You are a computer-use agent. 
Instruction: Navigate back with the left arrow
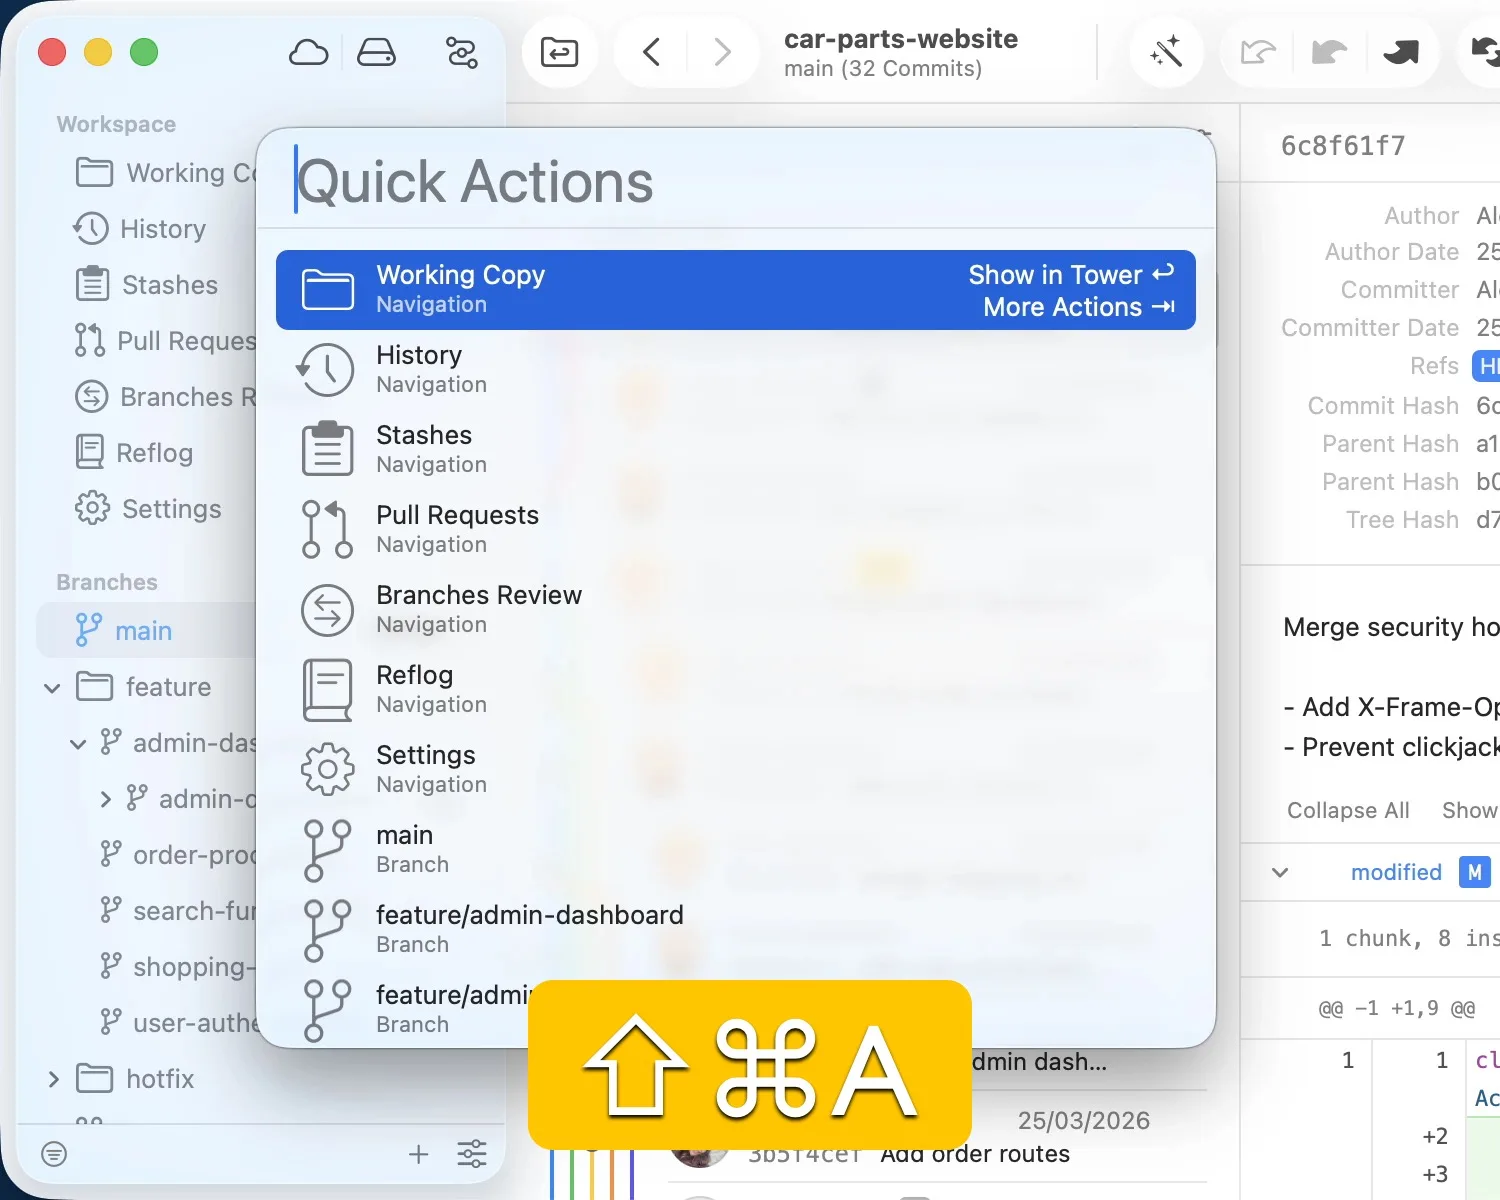[x=651, y=51]
